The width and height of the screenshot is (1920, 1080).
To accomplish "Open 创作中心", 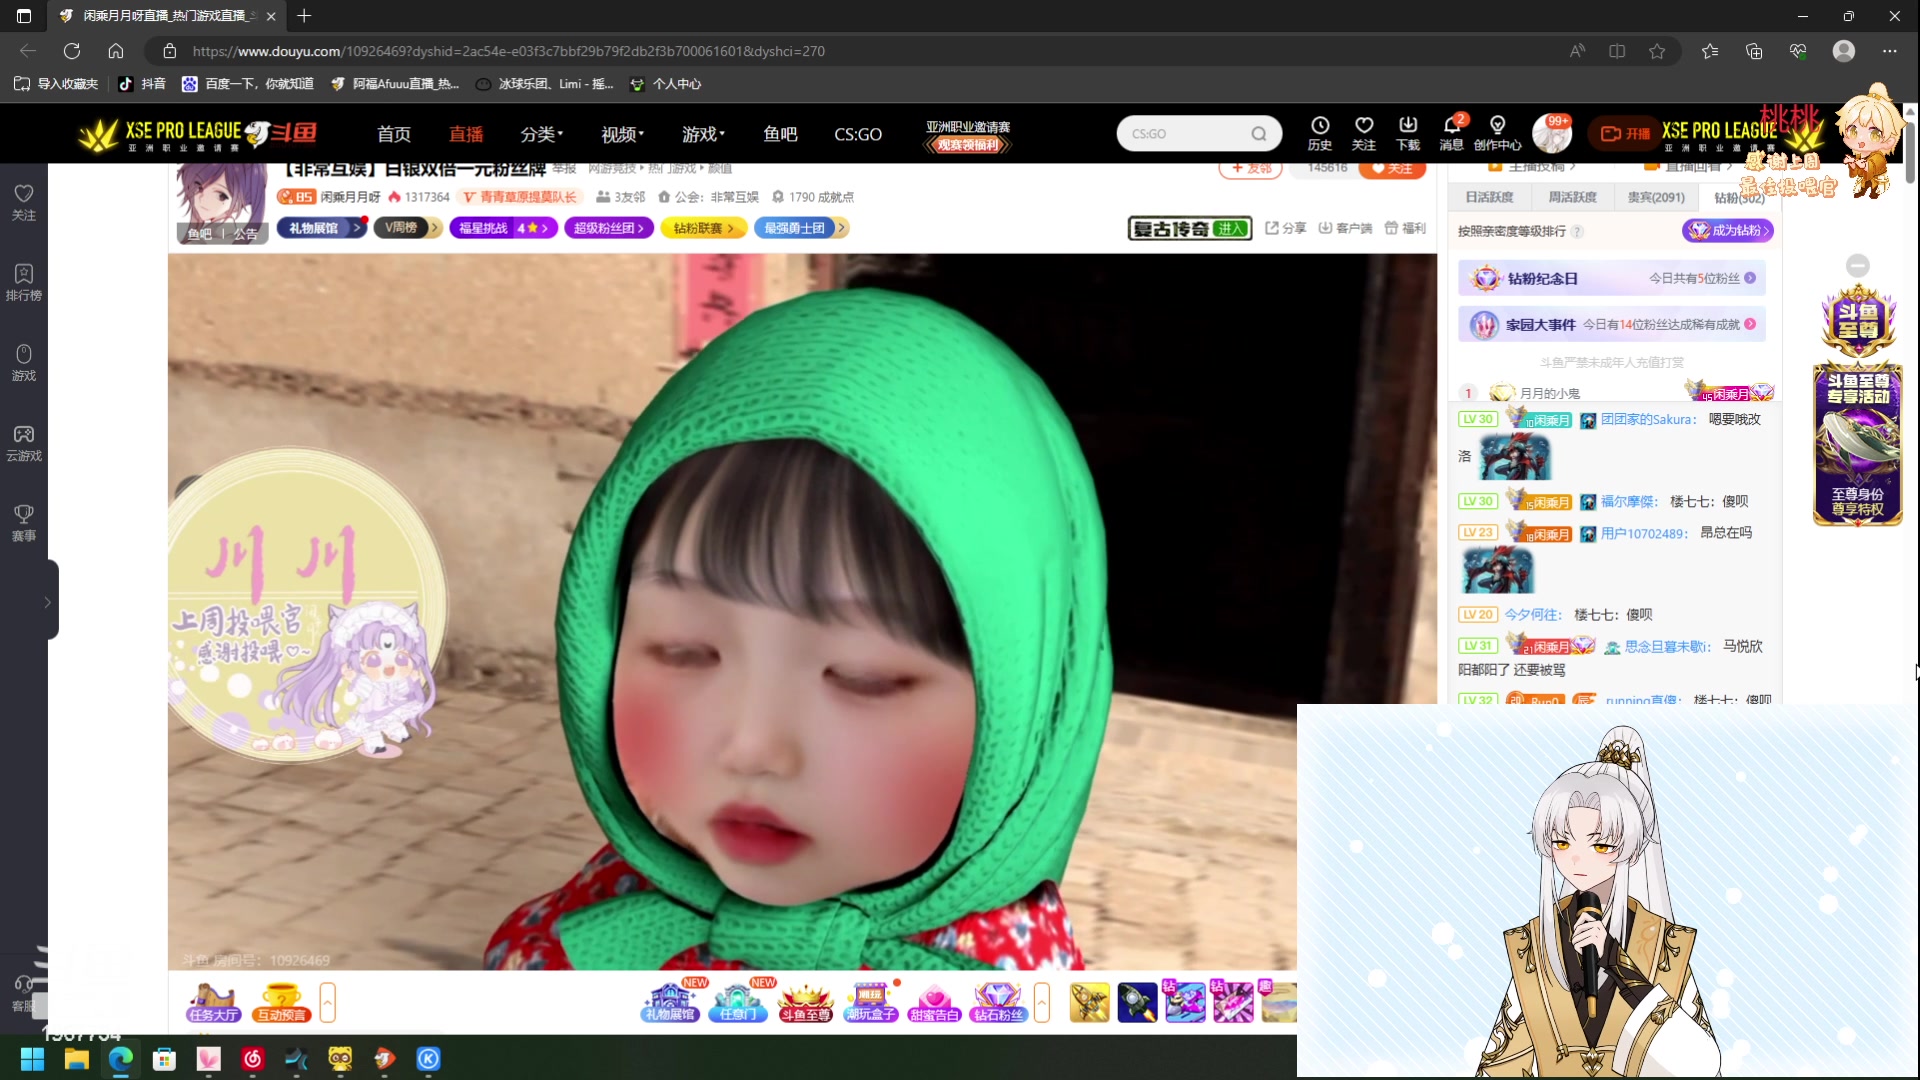I will (1497, 132).
